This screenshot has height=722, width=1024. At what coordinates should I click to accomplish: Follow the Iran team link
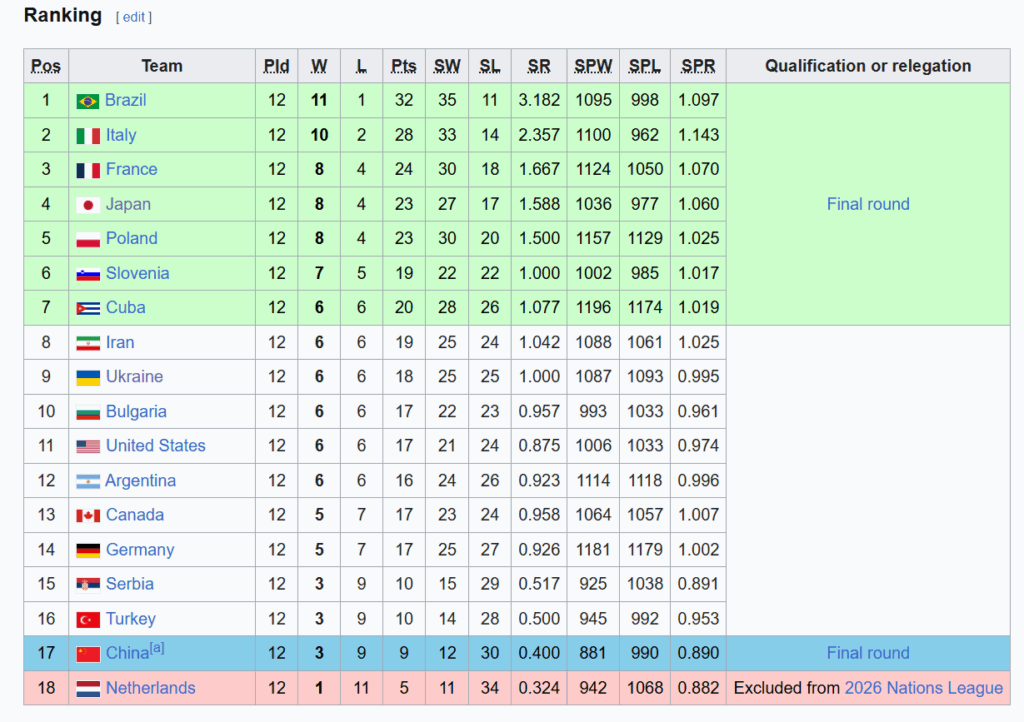(120, 342)
